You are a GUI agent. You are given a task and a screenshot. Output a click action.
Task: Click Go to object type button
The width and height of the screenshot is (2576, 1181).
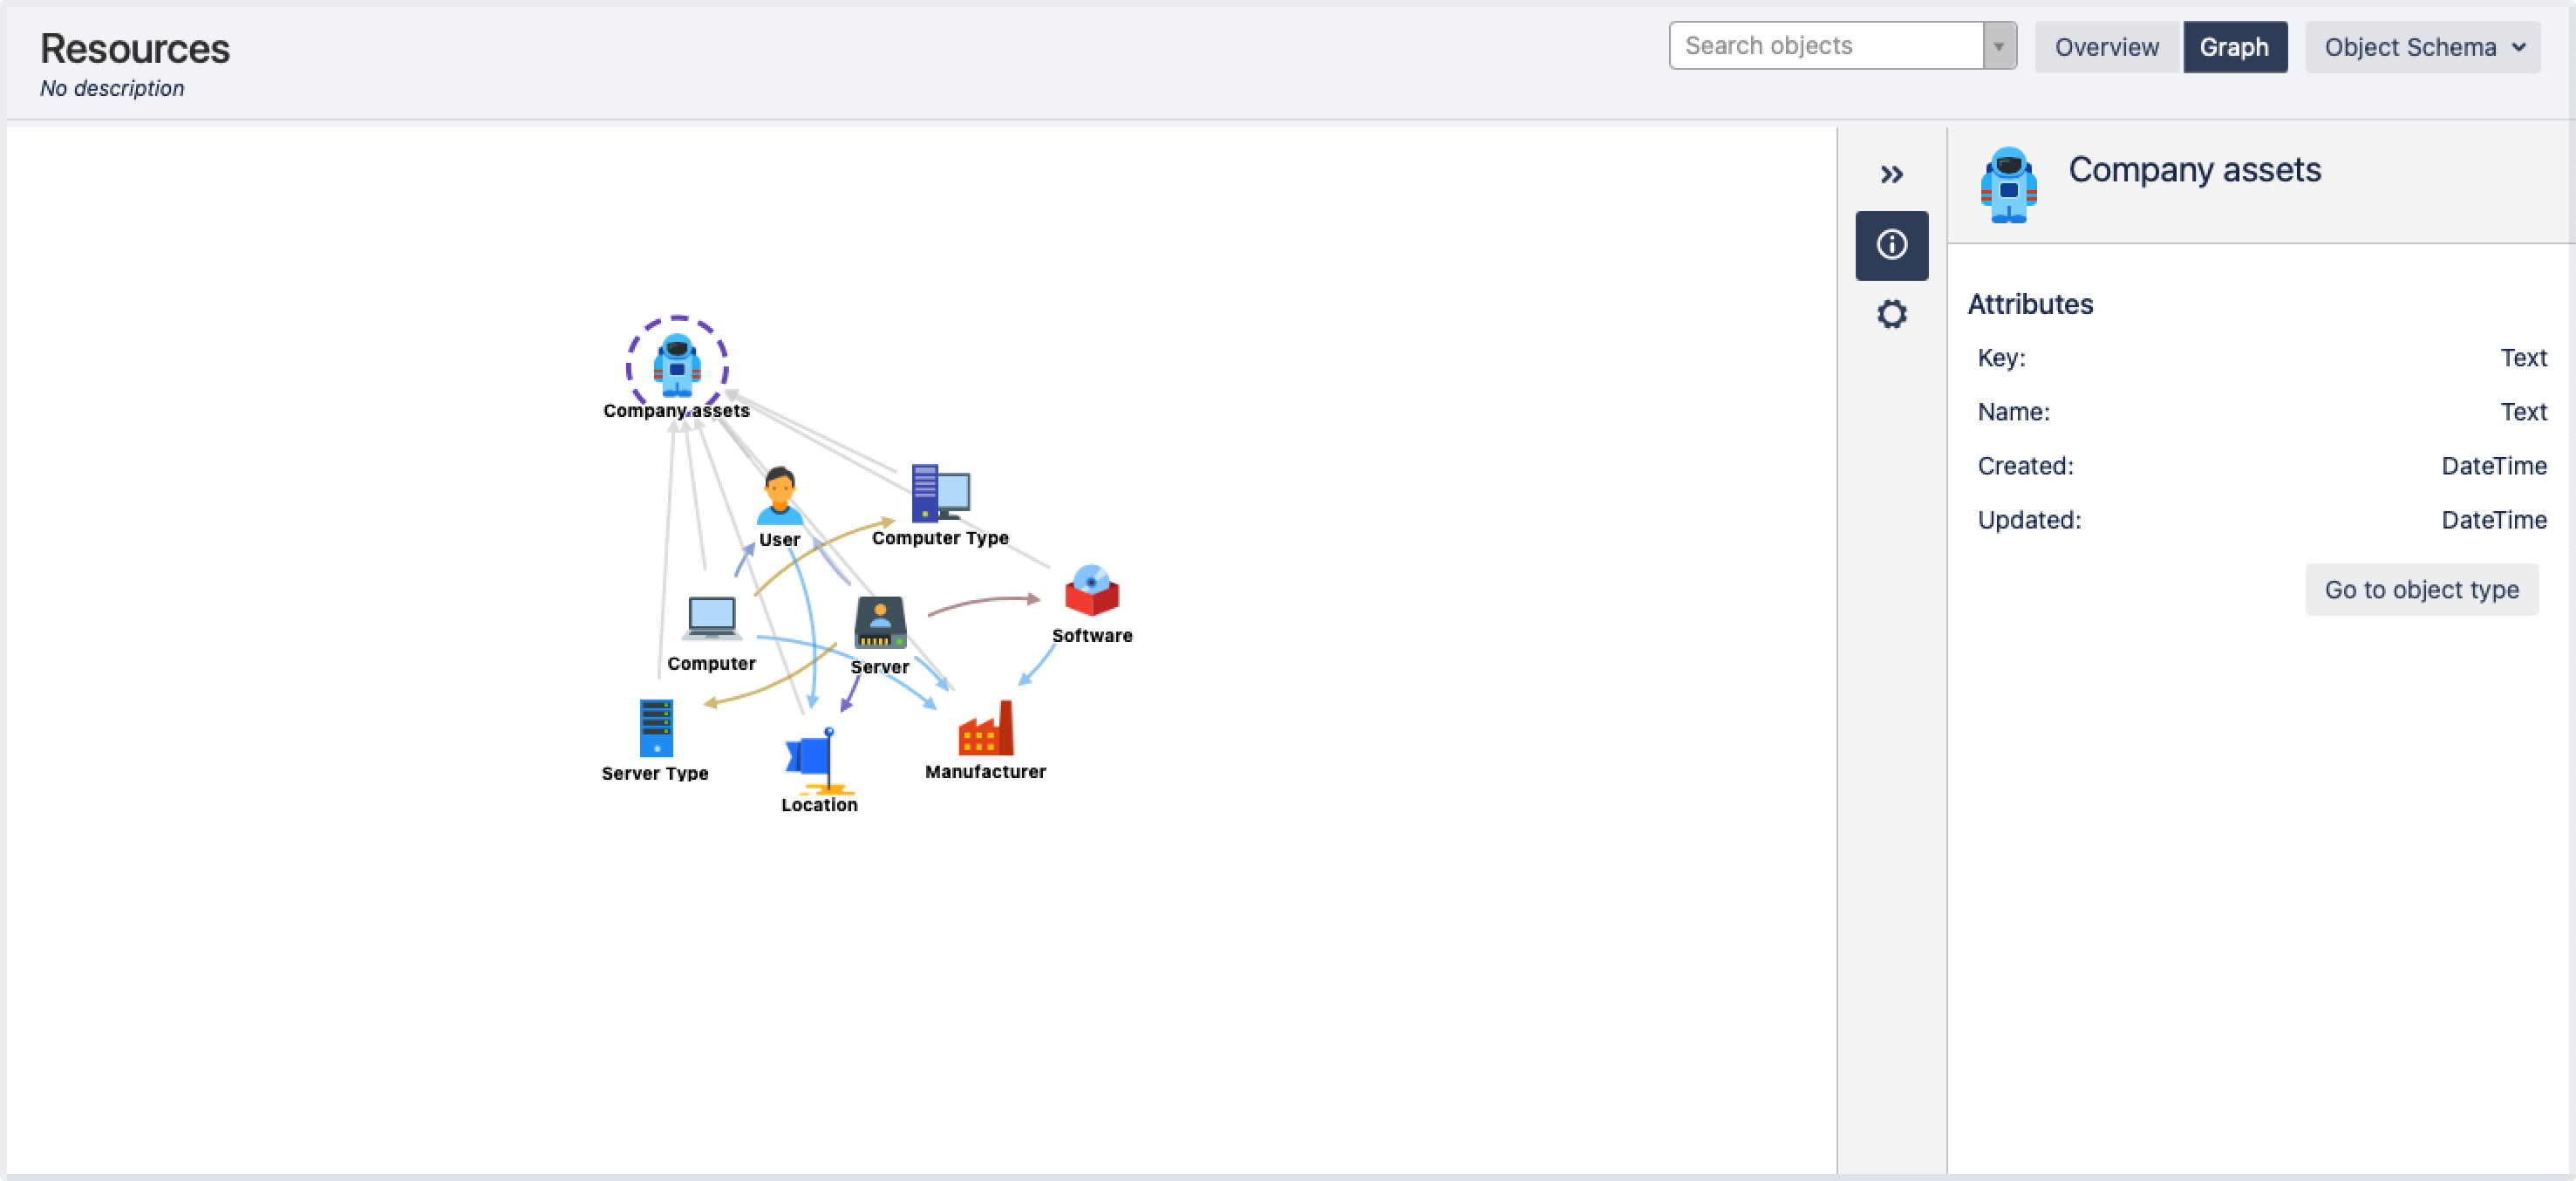2421,590
